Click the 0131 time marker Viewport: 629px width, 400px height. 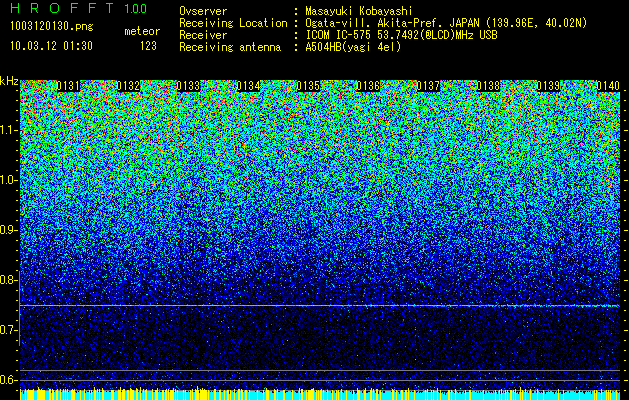[x=68, y=86]
